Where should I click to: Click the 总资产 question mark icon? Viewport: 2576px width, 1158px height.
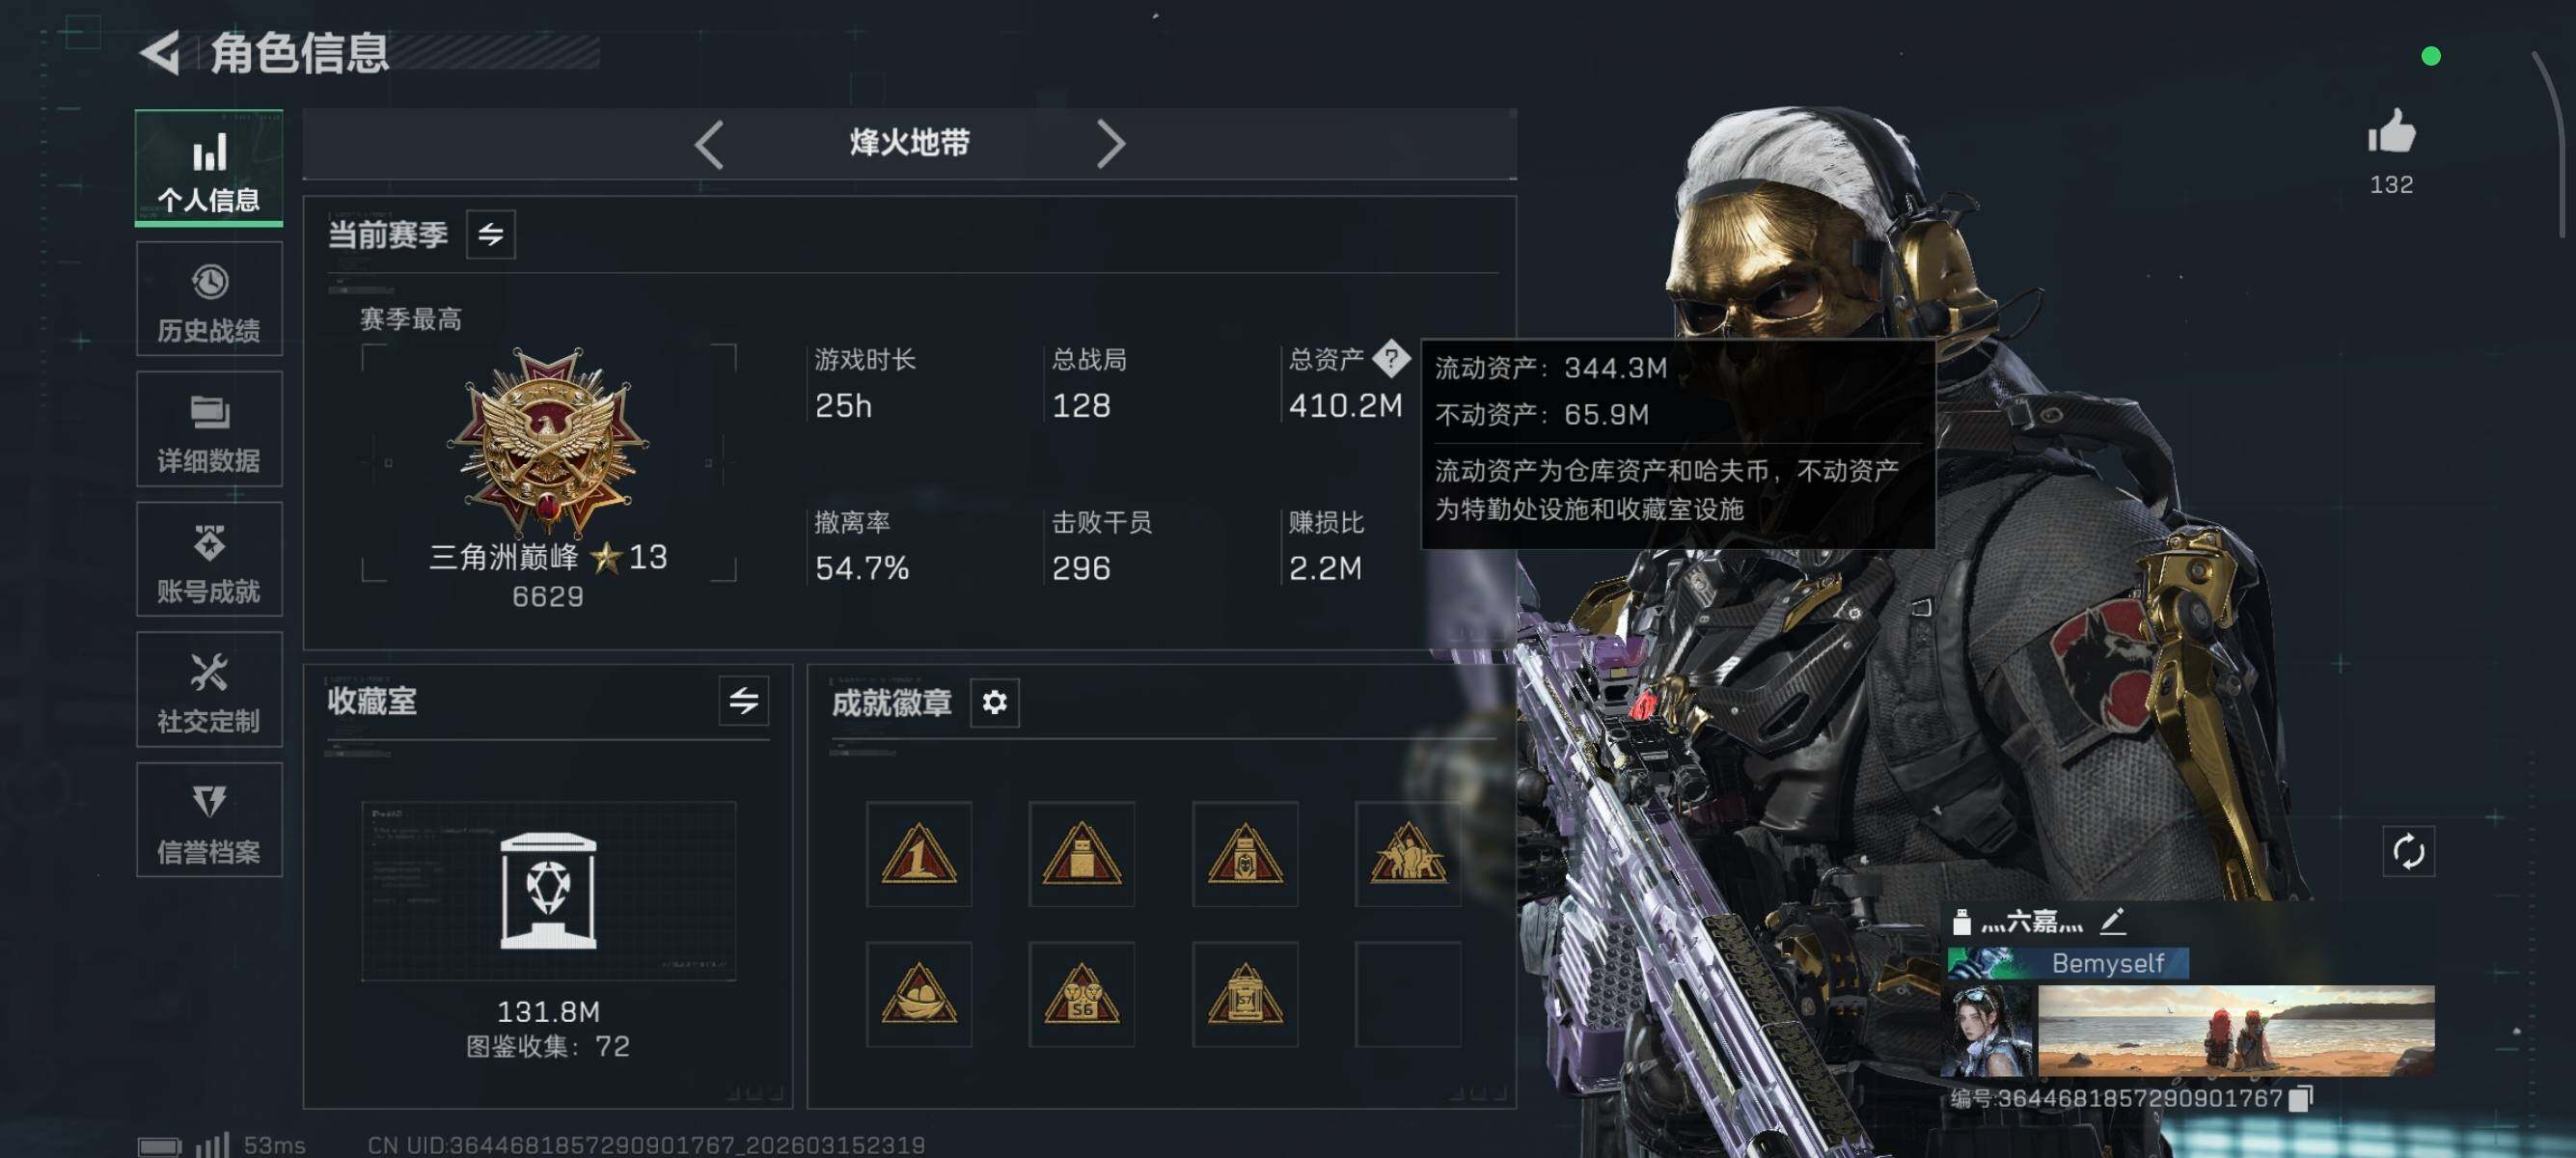point(1391,358)
